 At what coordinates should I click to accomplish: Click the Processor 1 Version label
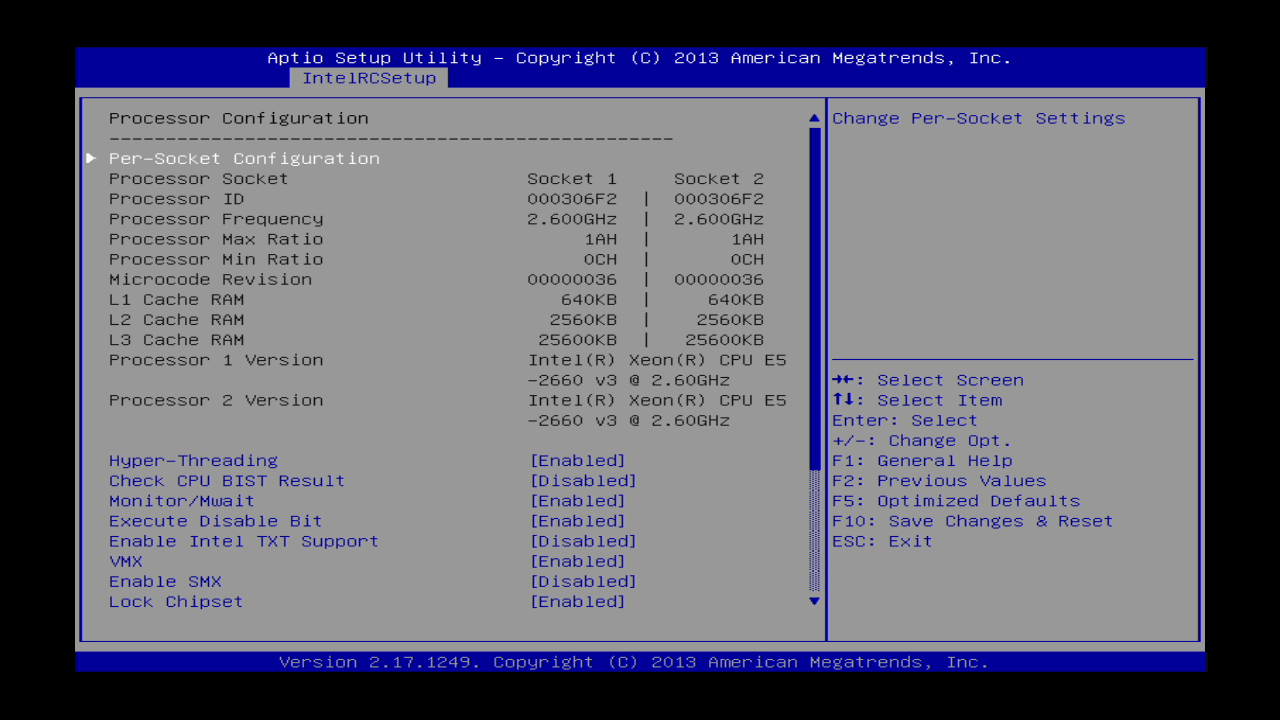point(216,360)
